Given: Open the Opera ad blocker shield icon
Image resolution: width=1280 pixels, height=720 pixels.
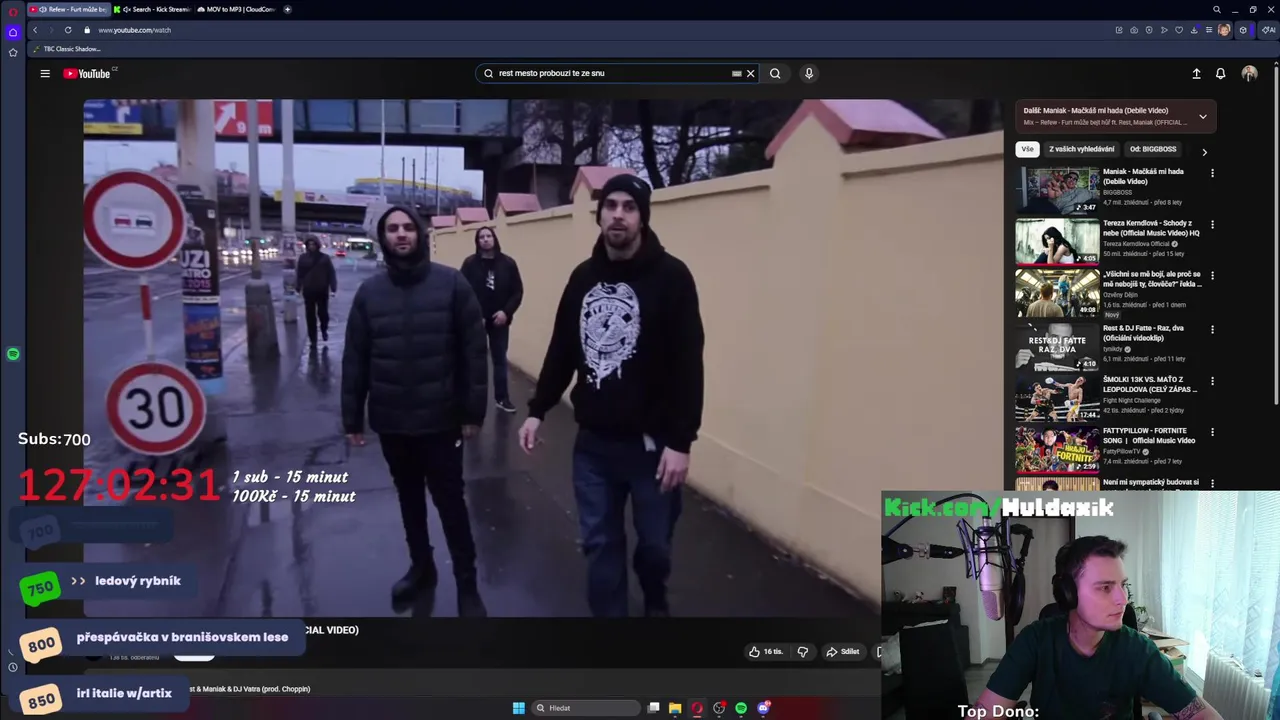Looking at the screenshot, I should click(1149, 30).
